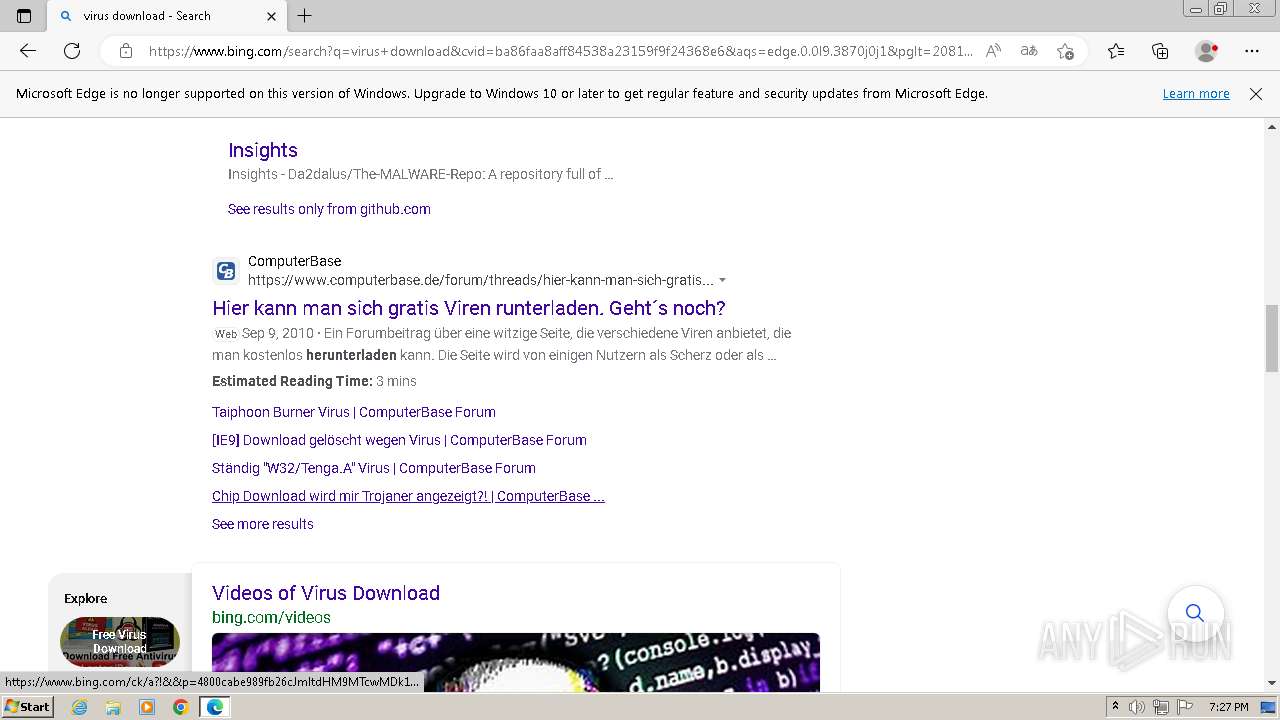1280x720 pixels.
Task: See results only from github.com
Action: pyautogui.click(x=329, y=209)
